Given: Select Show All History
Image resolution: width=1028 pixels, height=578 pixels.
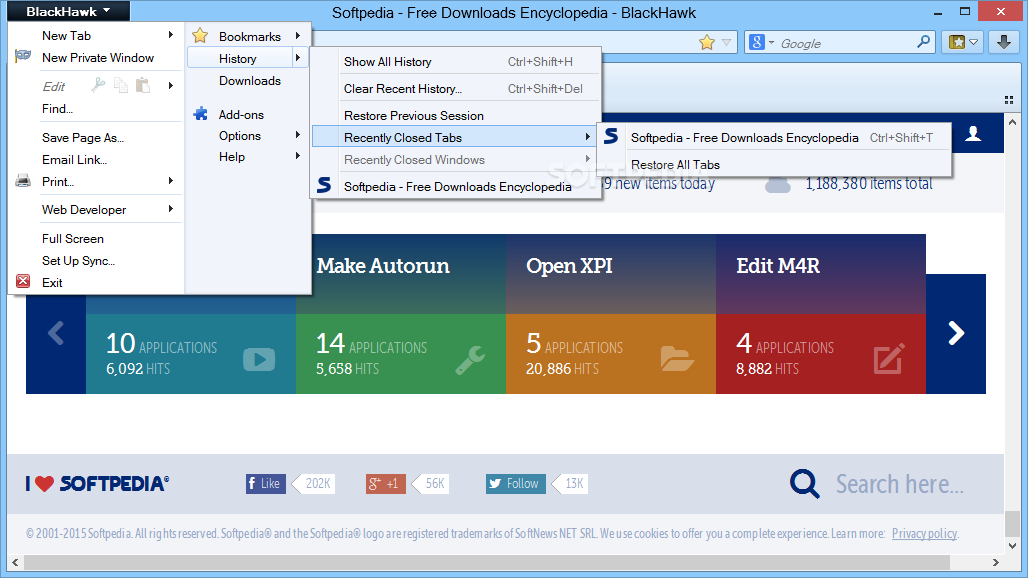Looking at the screenshot, I should point(456,62).
